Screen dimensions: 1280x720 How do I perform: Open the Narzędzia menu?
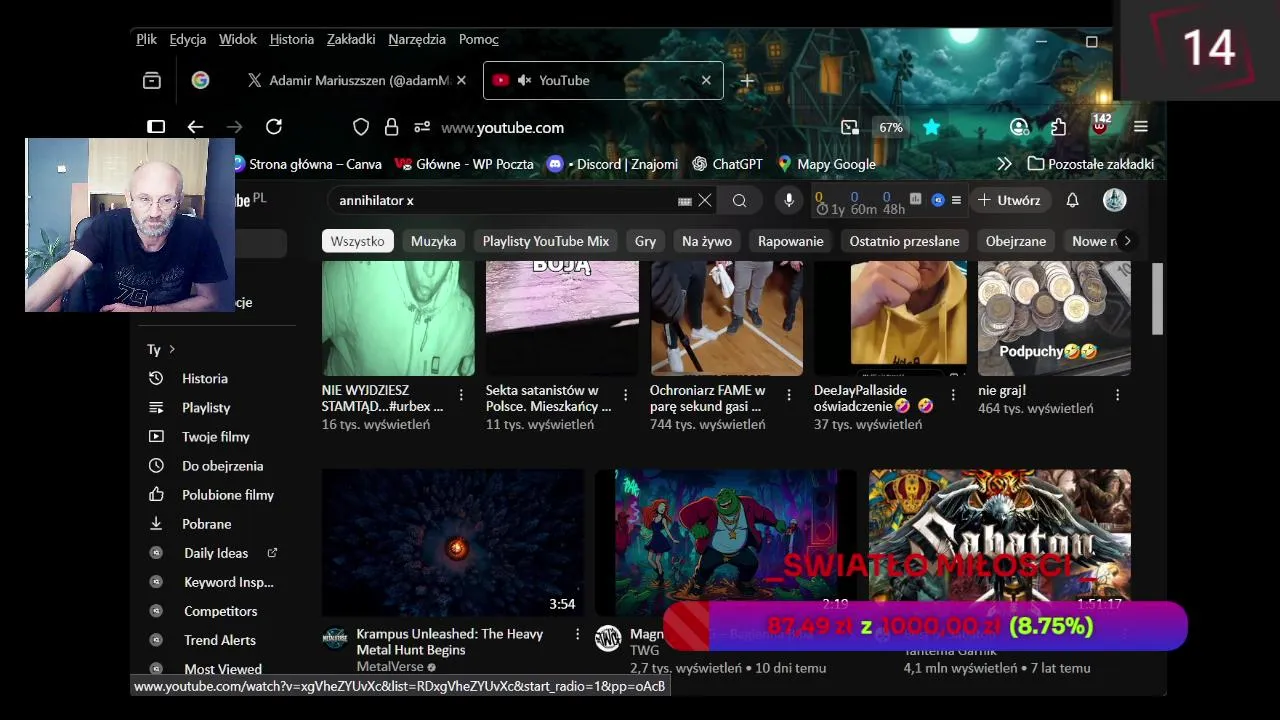417,39
